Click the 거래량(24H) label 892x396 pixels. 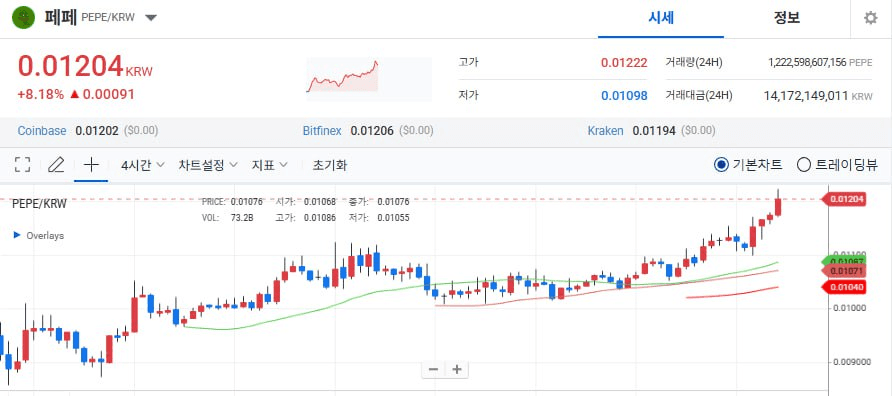(x=693, y=63)
